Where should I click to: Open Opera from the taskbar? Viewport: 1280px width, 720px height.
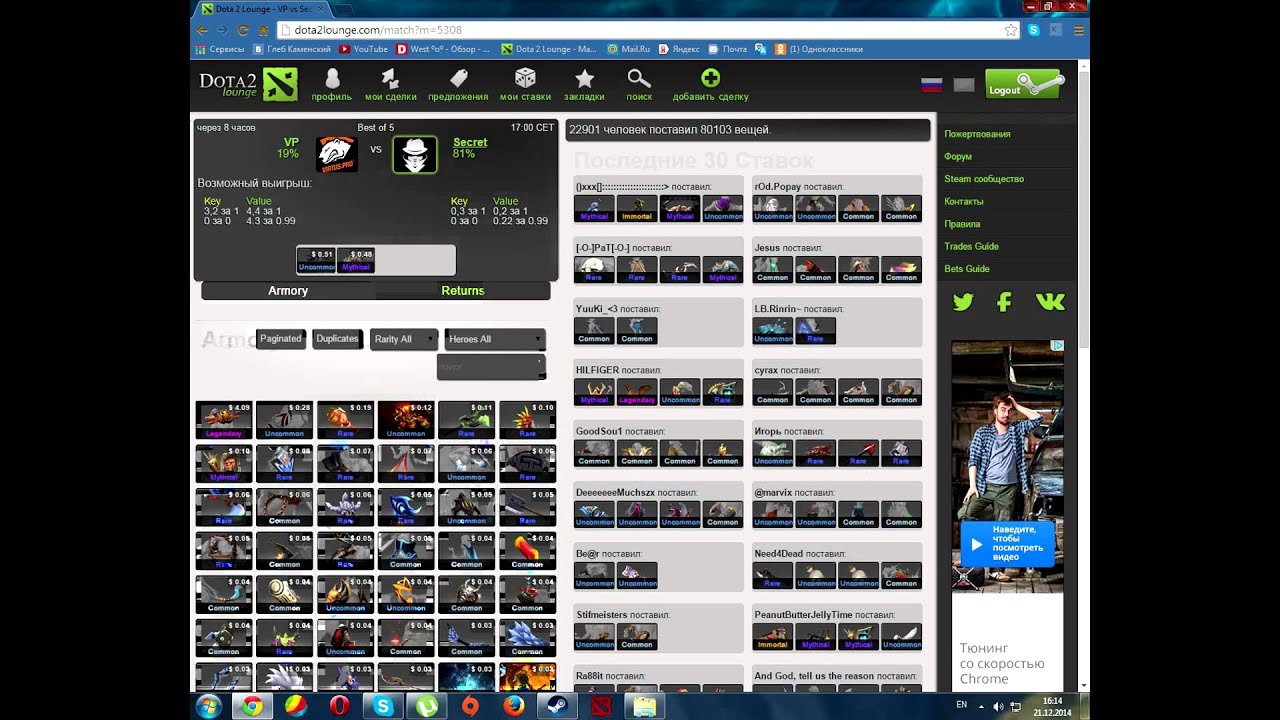[339, 706]
